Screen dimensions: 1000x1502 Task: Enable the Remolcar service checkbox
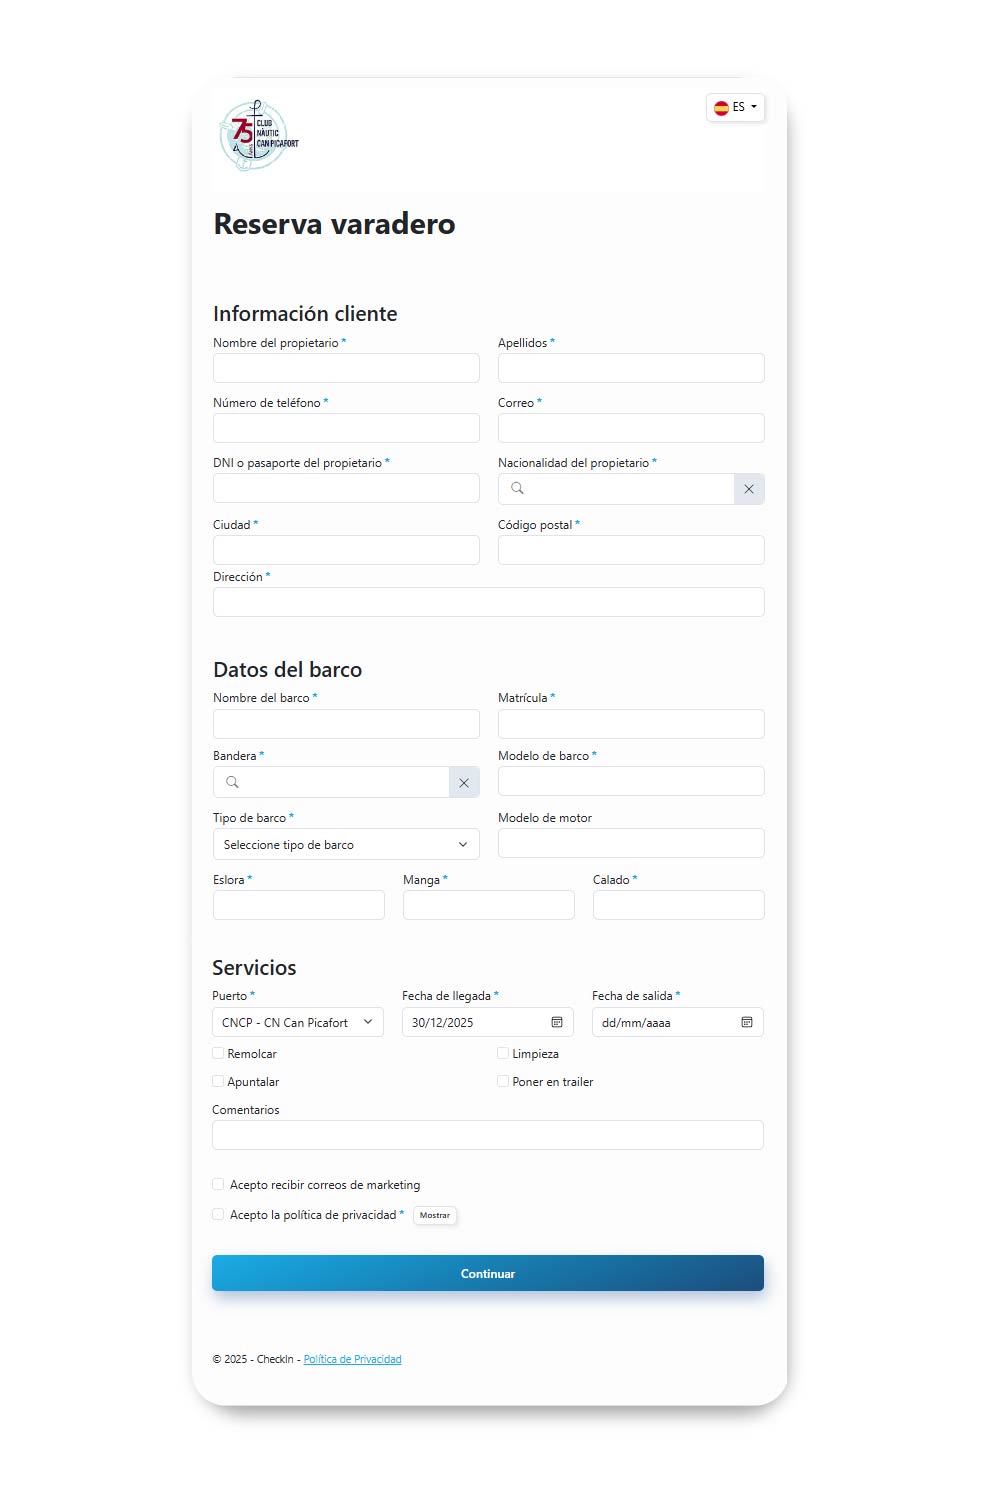[x=218, y=1053]
